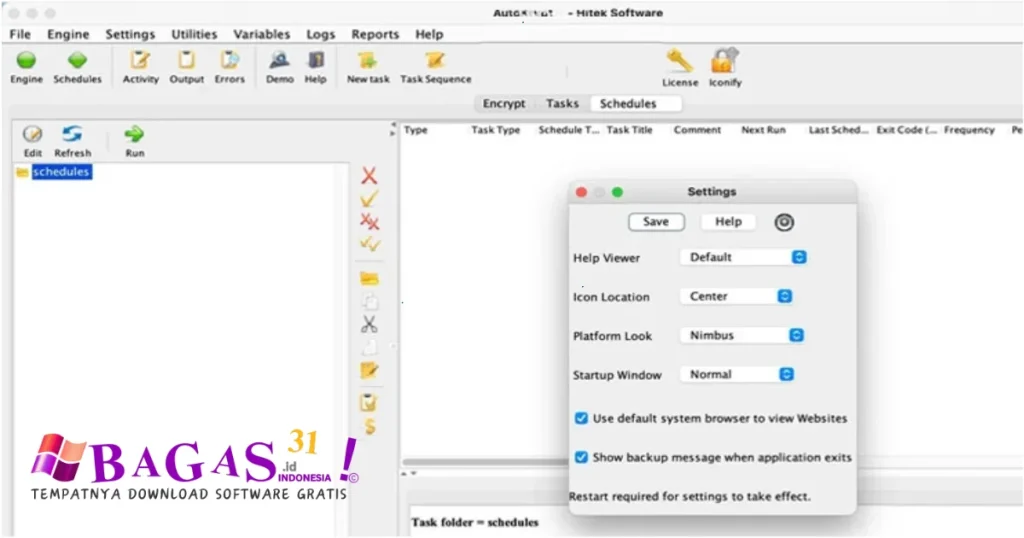
Task: Click the Task Type column header
Action: 496,130
